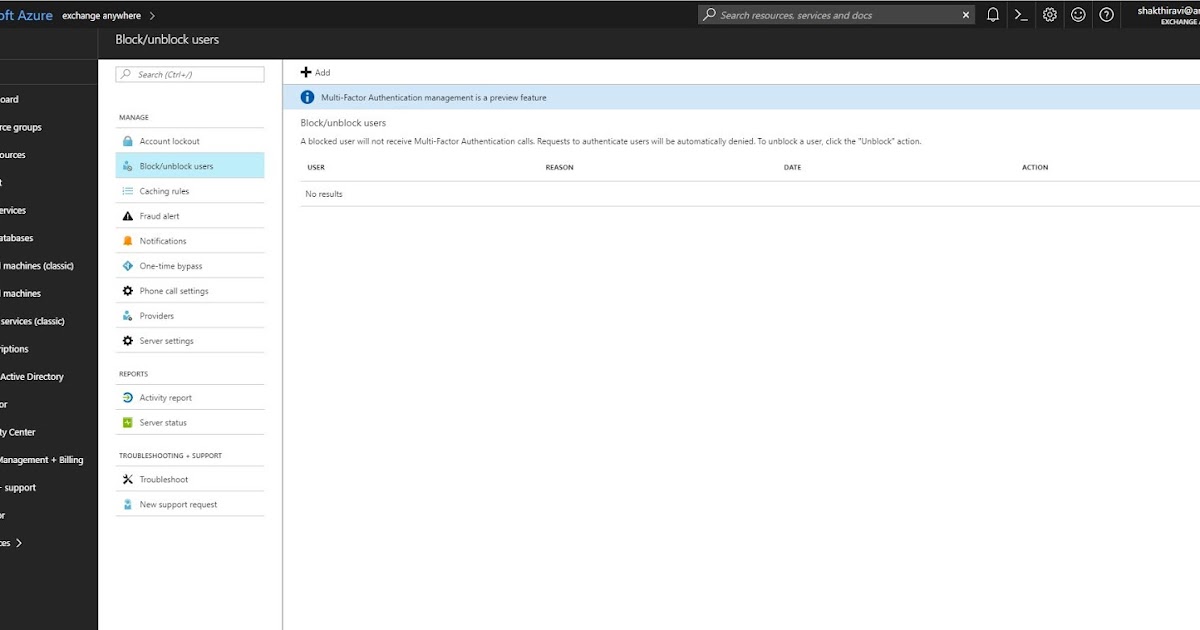
Task: Click the Troubleshoot wrench icon
Action: click(128, 479)
